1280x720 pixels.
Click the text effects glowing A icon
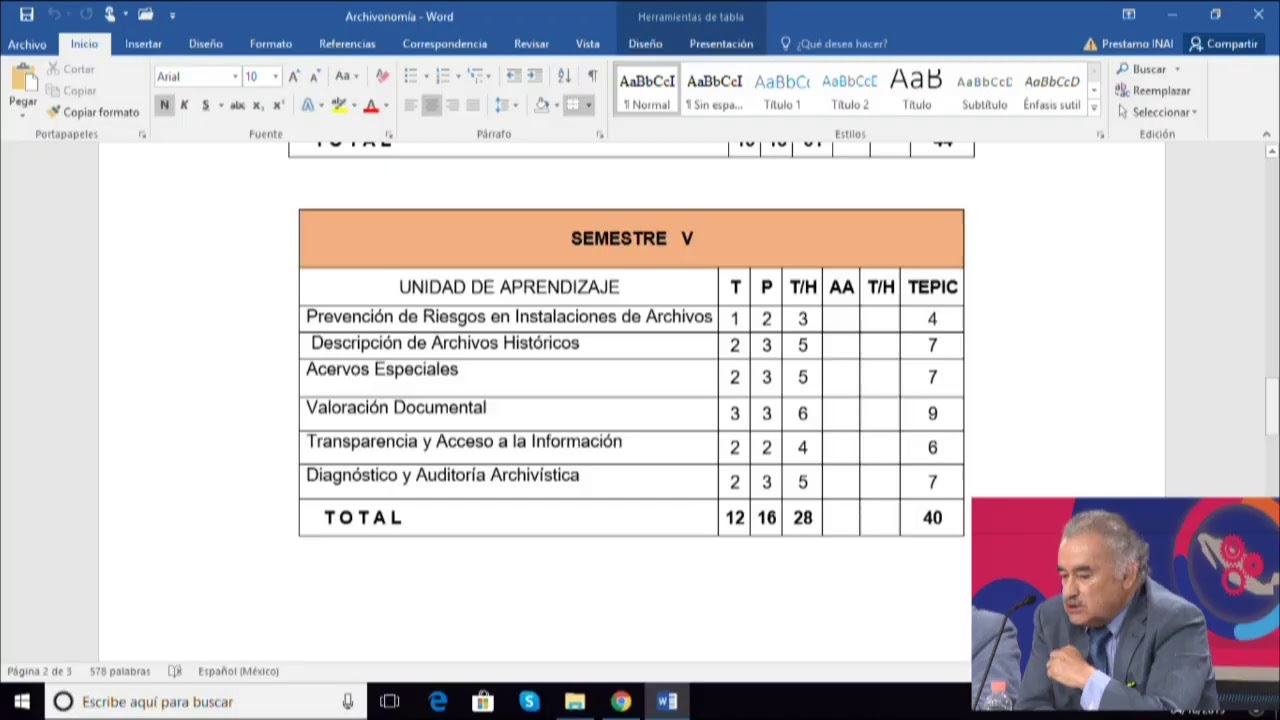point(307,105)
